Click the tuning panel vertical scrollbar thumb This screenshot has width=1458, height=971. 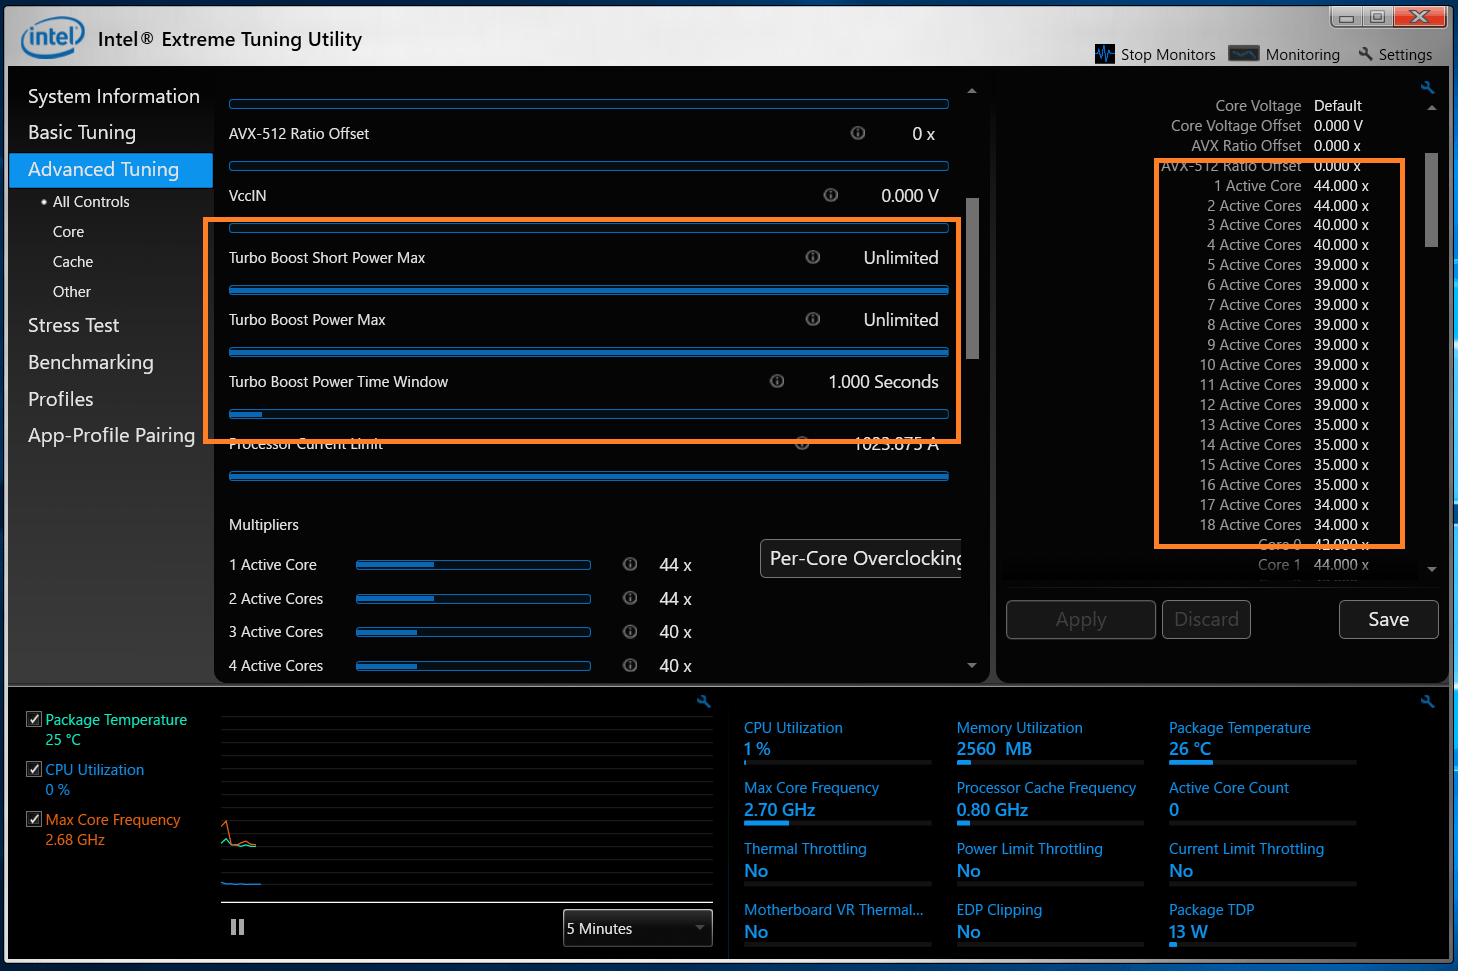(972, 278)
